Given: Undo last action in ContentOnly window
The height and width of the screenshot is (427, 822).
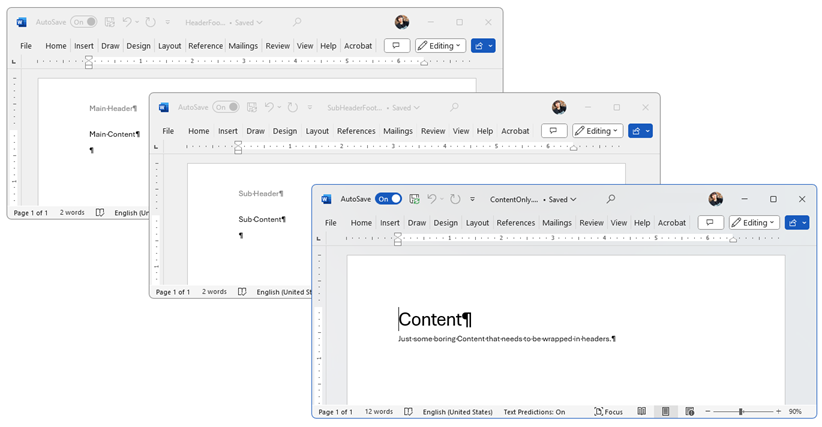Looking at the screenshot, I should tap(431, 199).
